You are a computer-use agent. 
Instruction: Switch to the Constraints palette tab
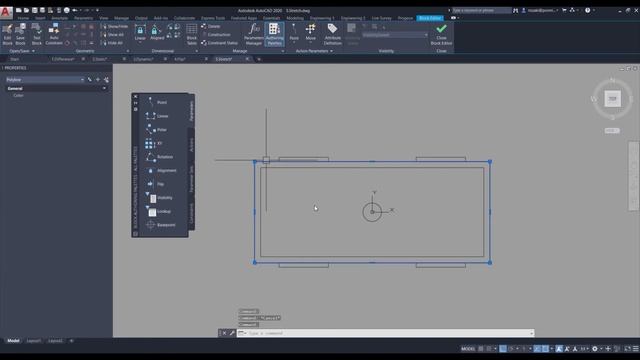[x=191, y=213]
